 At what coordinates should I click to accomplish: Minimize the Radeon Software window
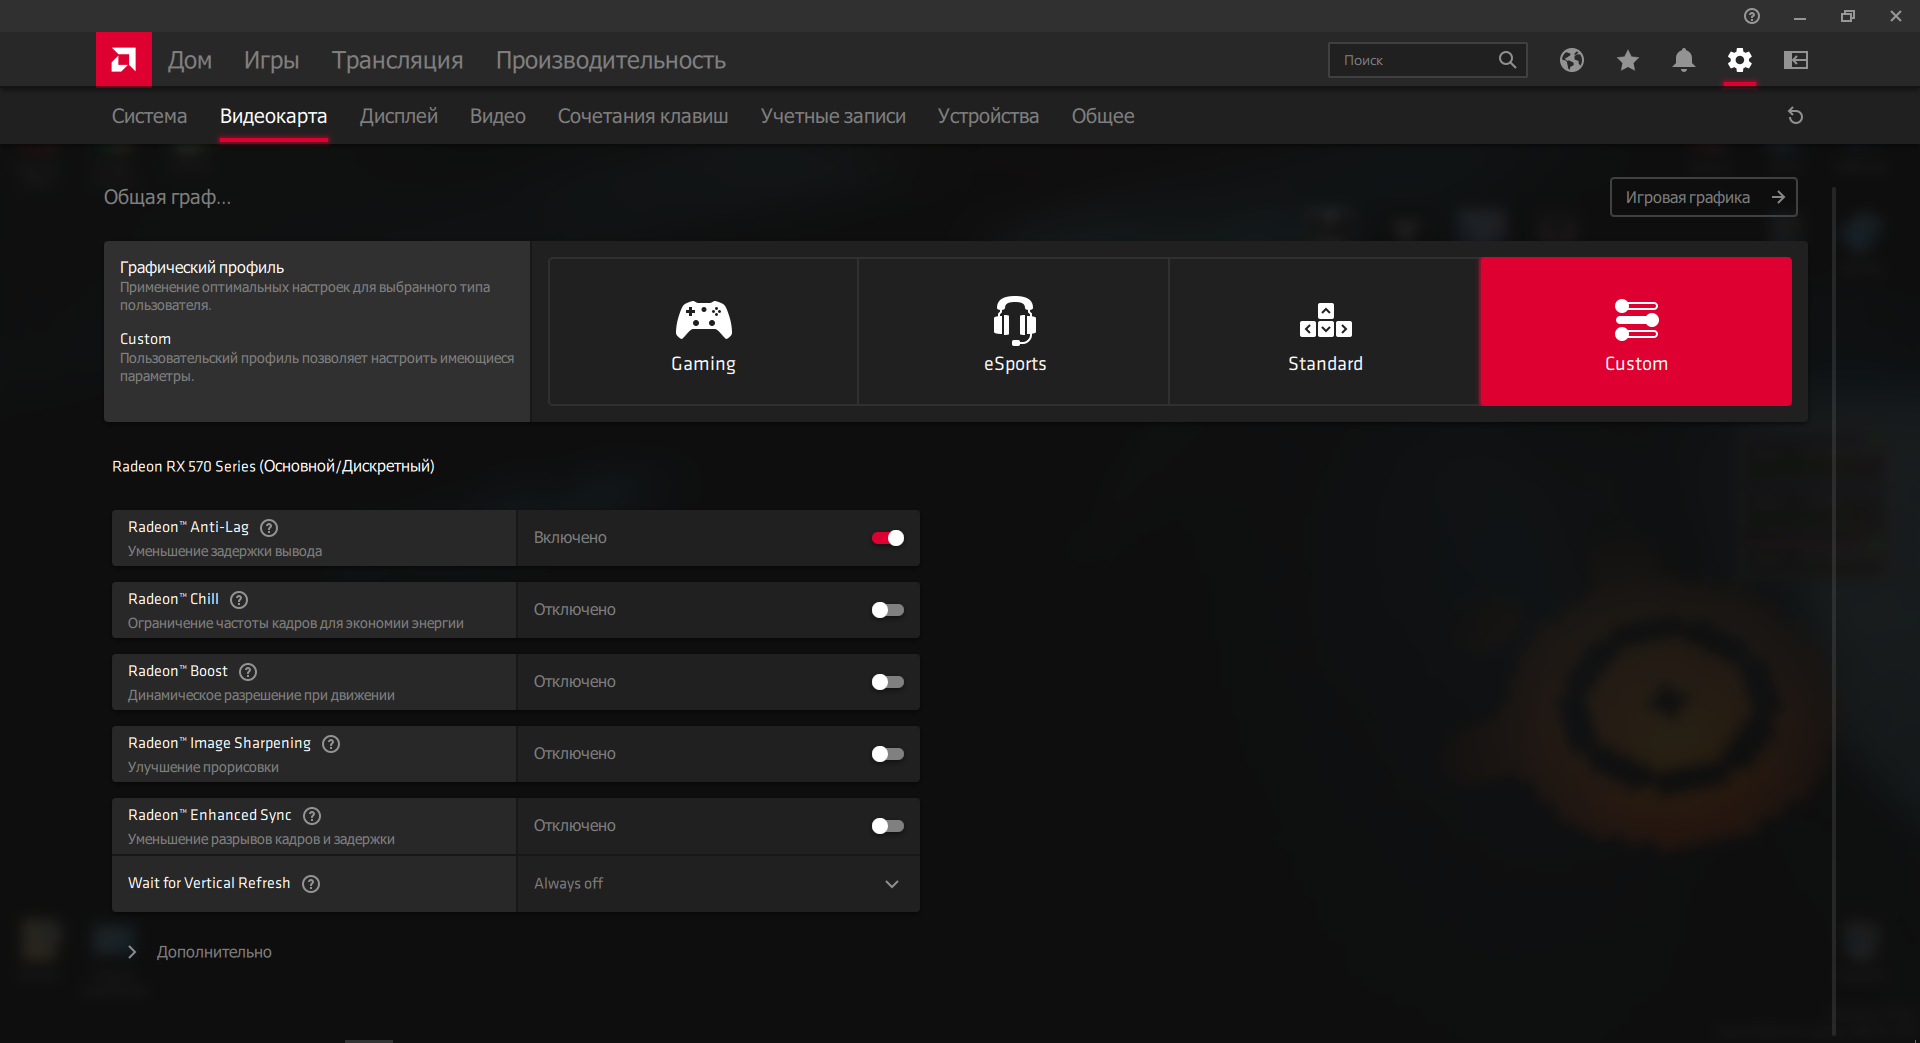click(1800, 16)
